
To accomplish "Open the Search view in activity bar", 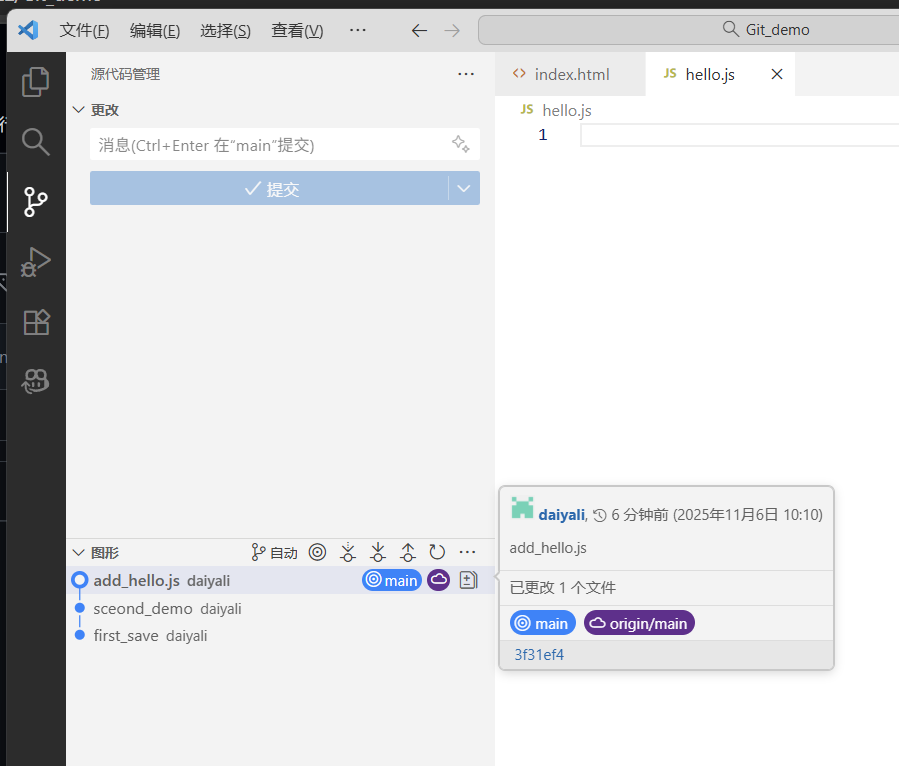I will click(35, 142).
